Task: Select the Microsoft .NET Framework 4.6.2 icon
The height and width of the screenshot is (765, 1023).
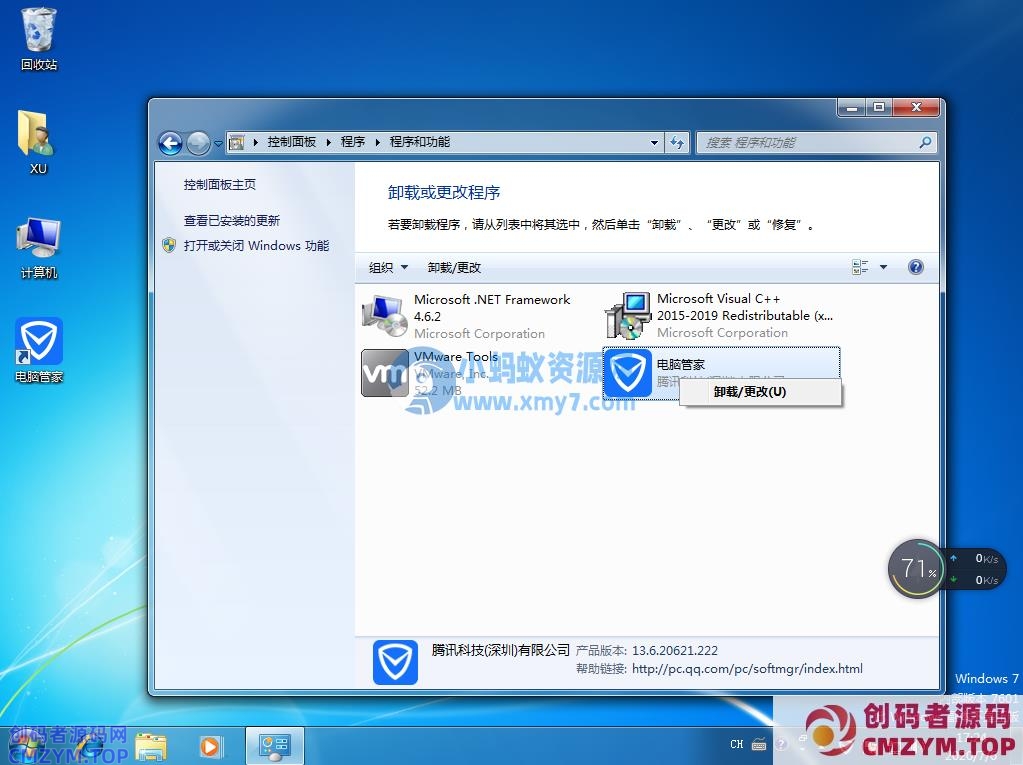Action: point(385,316)
